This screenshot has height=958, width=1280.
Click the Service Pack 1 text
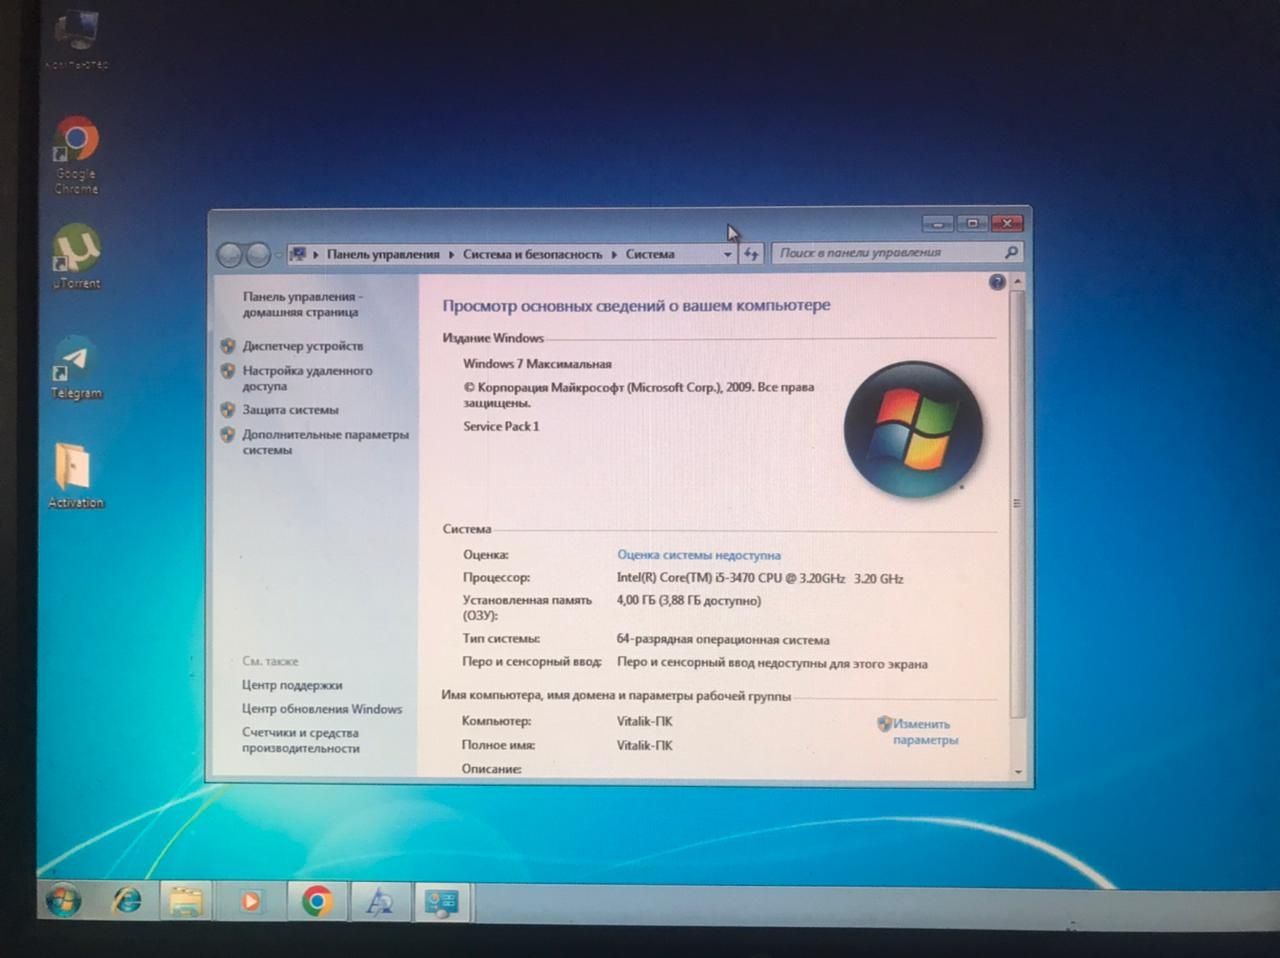pos(501,426)
